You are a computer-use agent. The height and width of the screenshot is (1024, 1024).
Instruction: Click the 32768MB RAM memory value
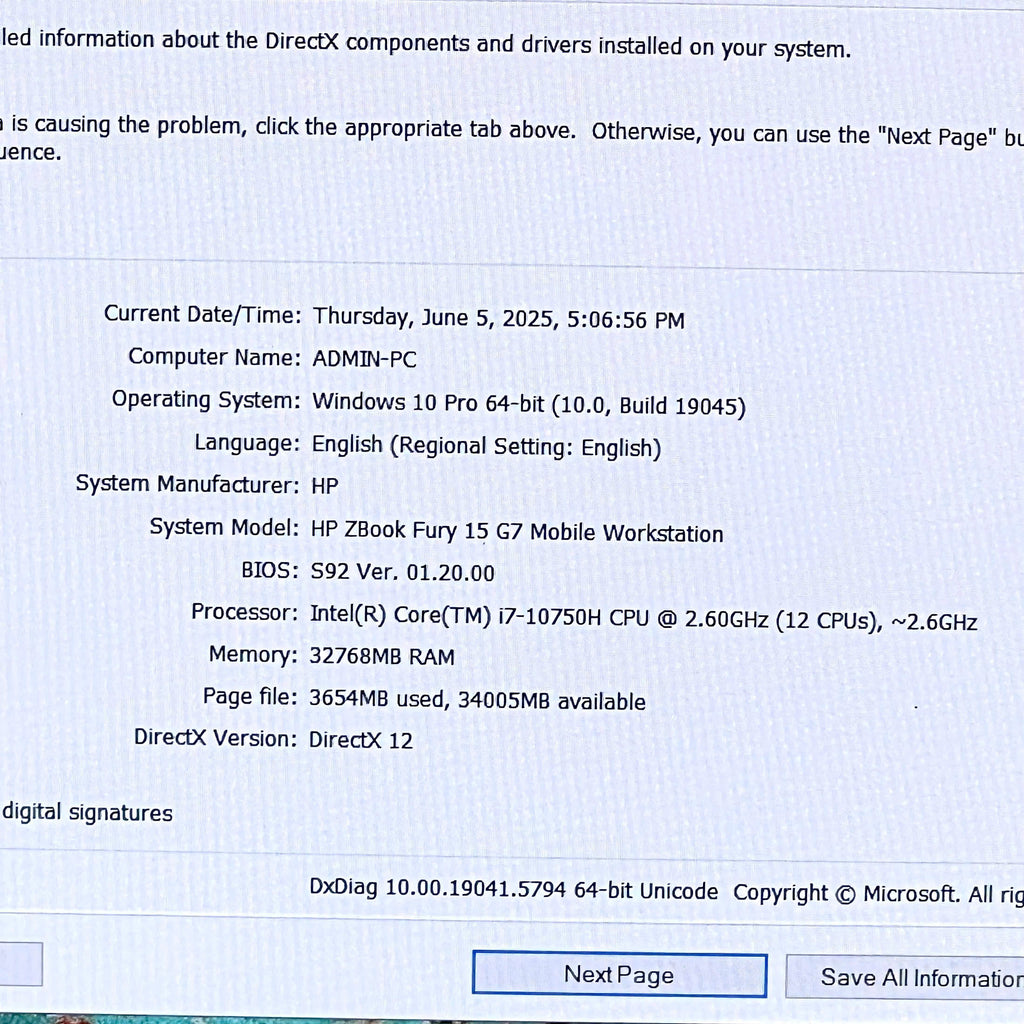[381, 656]
